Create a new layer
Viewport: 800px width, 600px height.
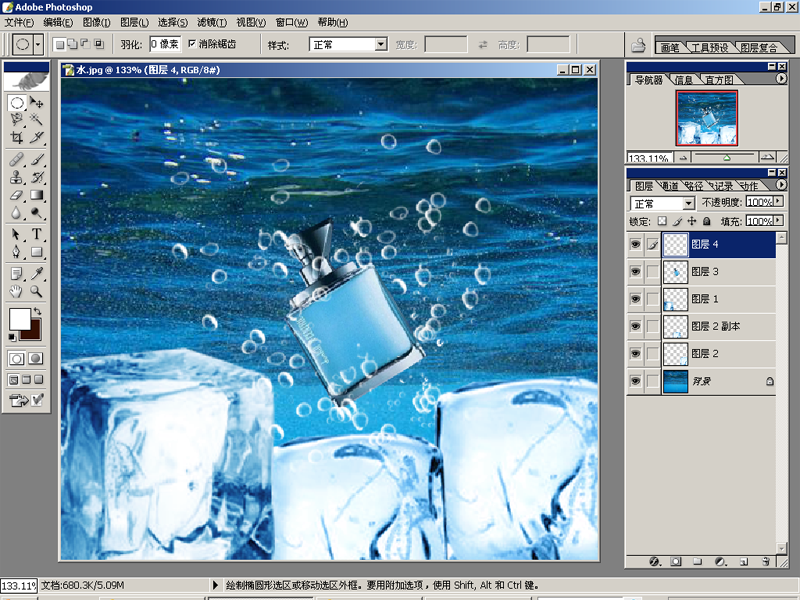coord(744,562)
